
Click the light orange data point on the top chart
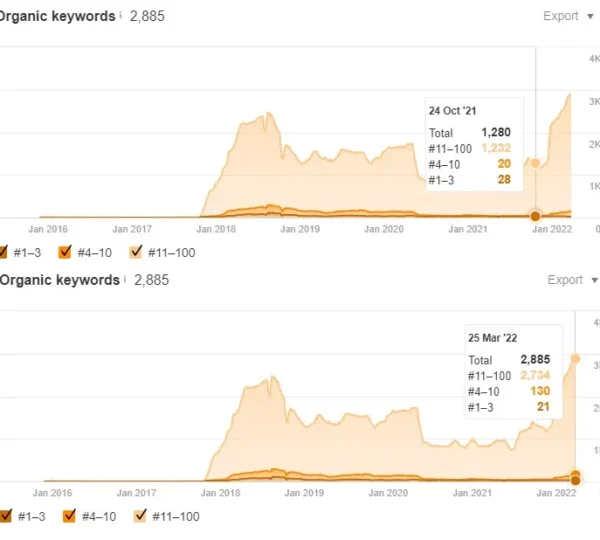[x=535, y=163]
